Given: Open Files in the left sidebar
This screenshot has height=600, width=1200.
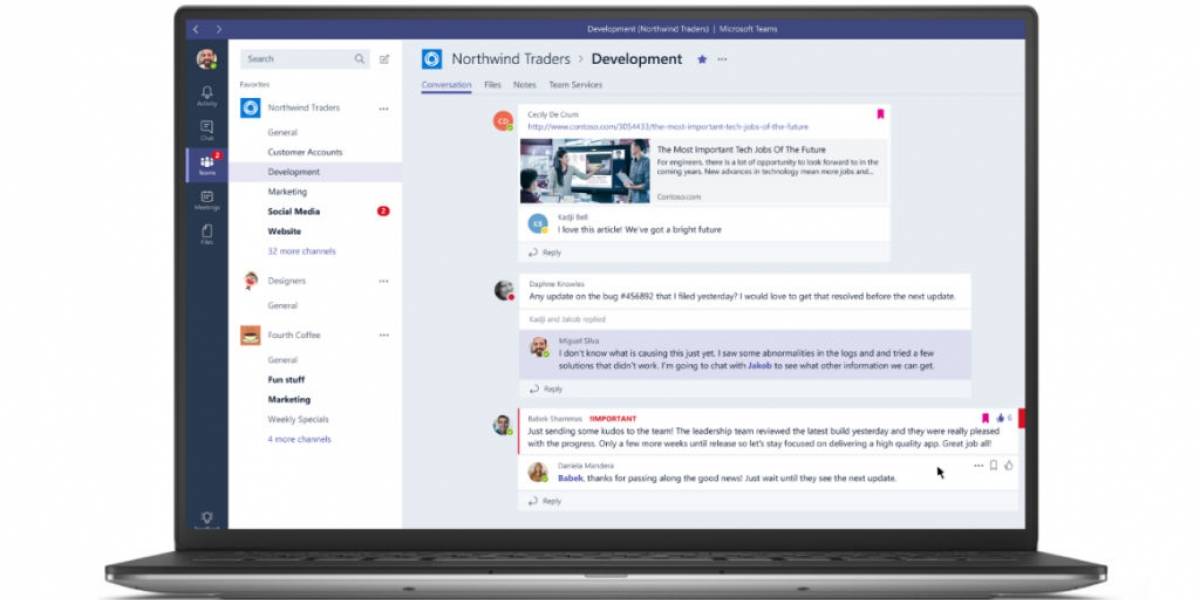Looking at the screenshot, I should 207,234.
